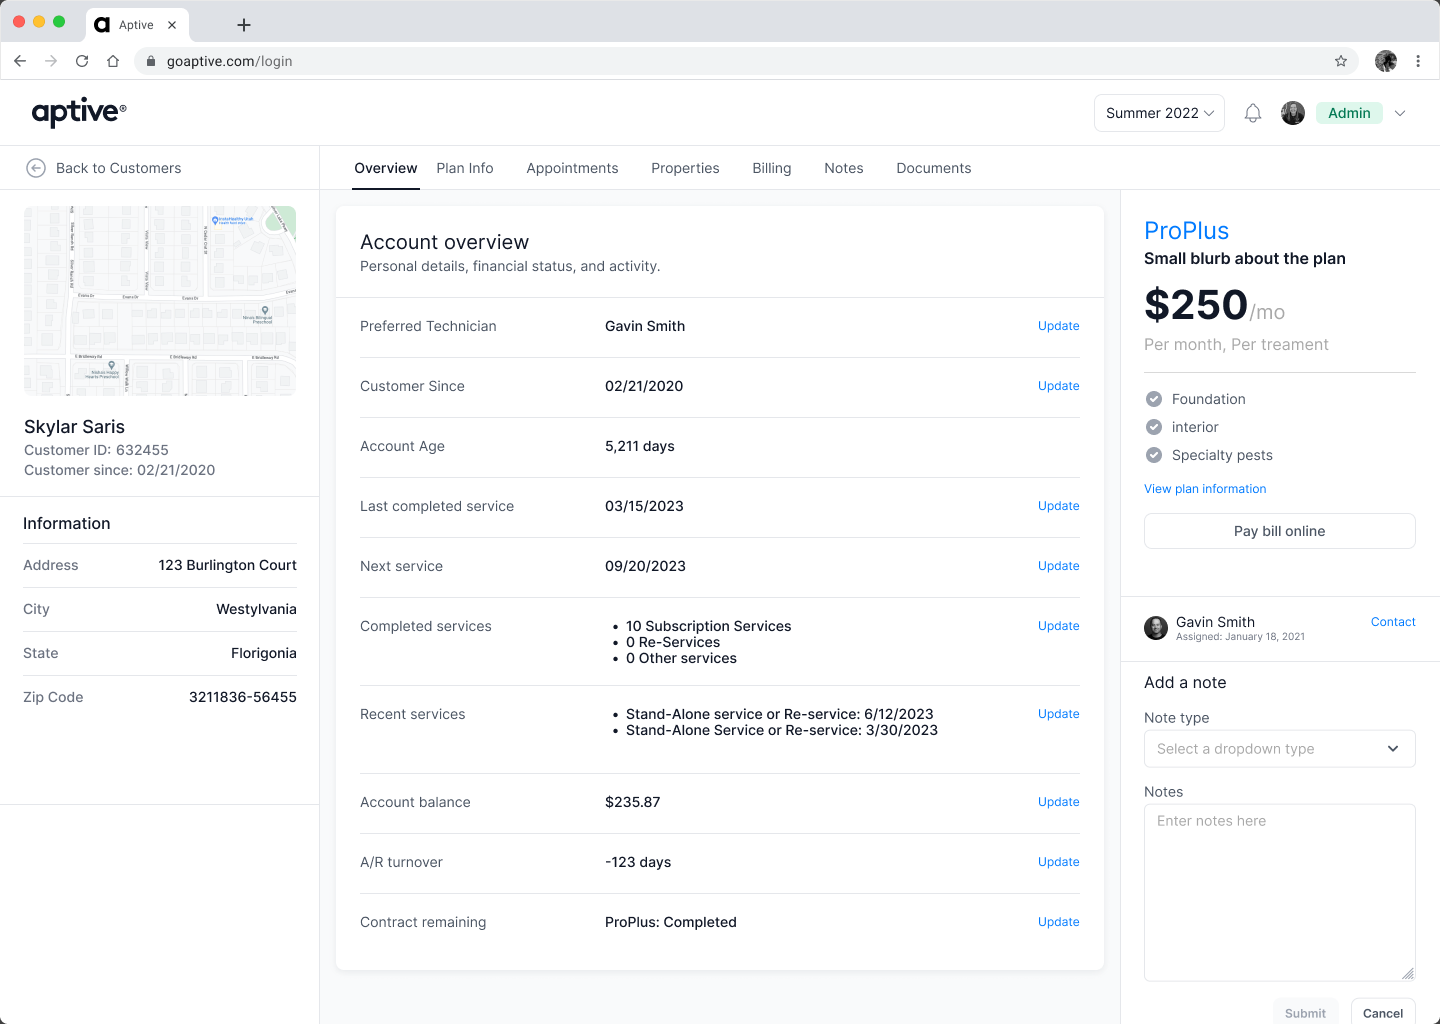1440x1024 pixels.
Task: Open the Summer 2022 season dropdown
Action: coord(1159,113)
